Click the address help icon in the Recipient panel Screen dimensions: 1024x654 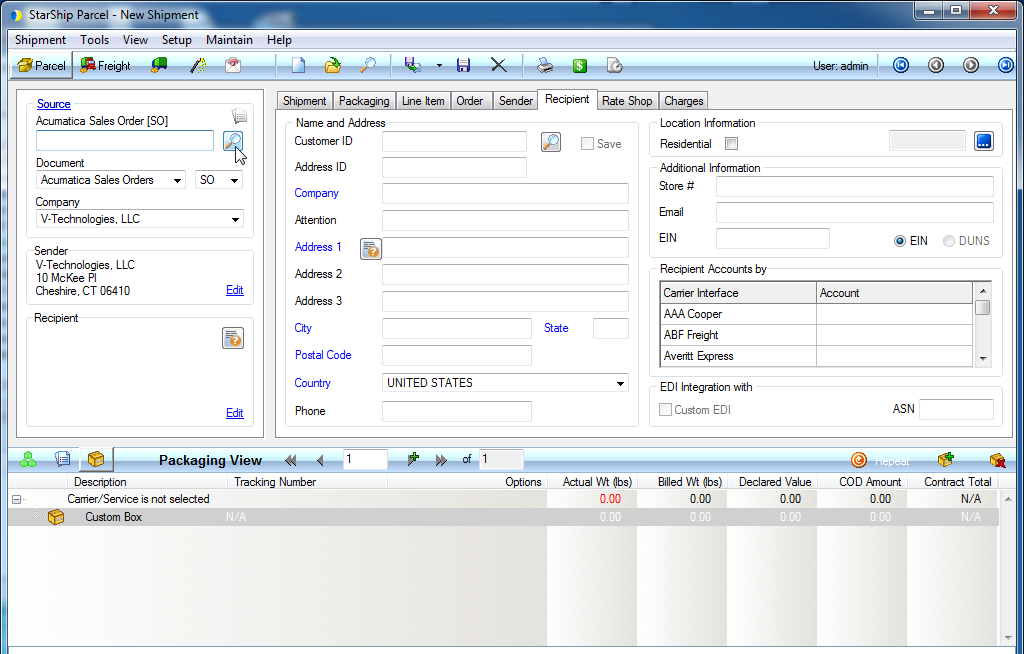(233, 338)
